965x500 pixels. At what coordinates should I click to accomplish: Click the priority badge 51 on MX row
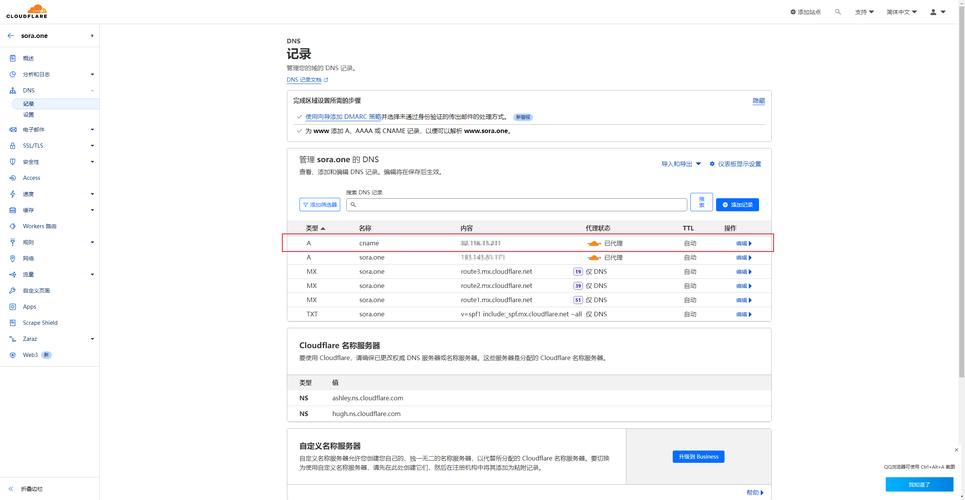(x=578, y=300)
